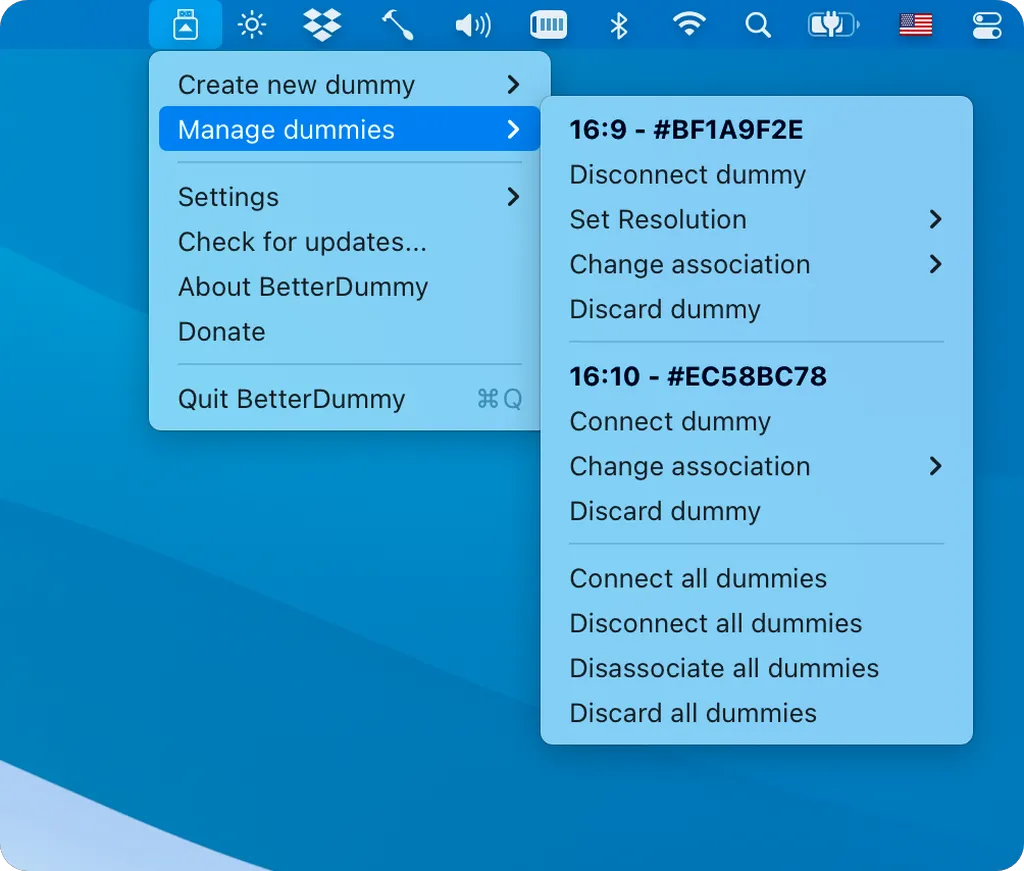Open the battery charging status icon
Screen dimensions: 1024x871
pyautogui.click(x=833, y=25)
